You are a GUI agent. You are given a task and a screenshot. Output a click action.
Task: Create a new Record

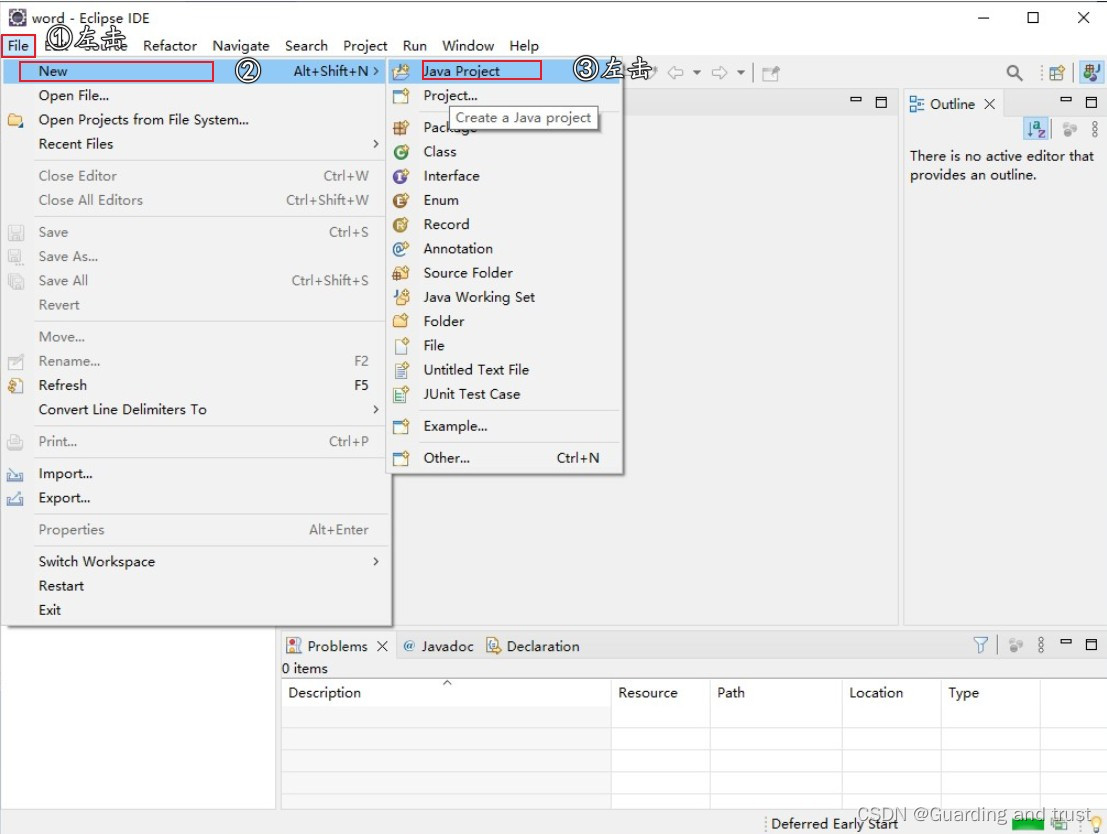[505, 224]
